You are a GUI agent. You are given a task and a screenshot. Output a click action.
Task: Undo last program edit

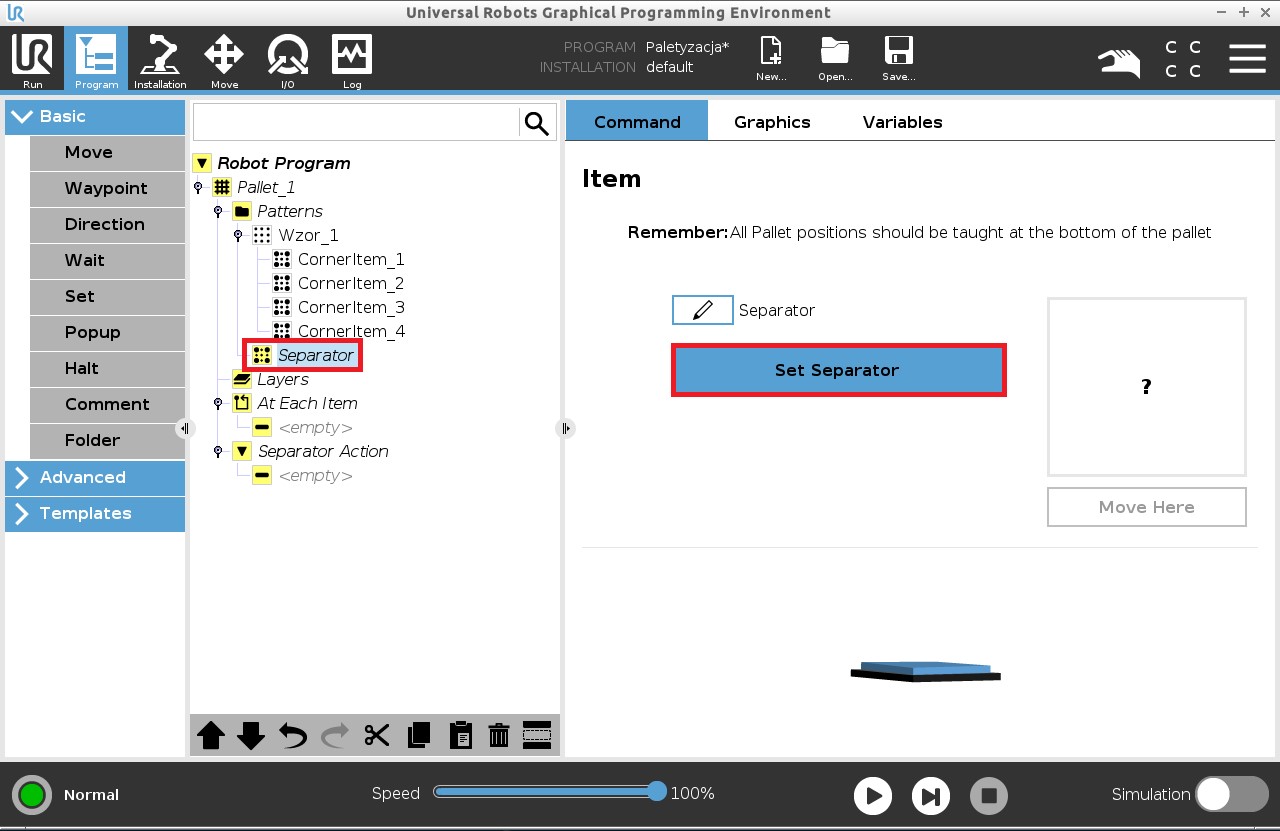click(x=293, y=736)
